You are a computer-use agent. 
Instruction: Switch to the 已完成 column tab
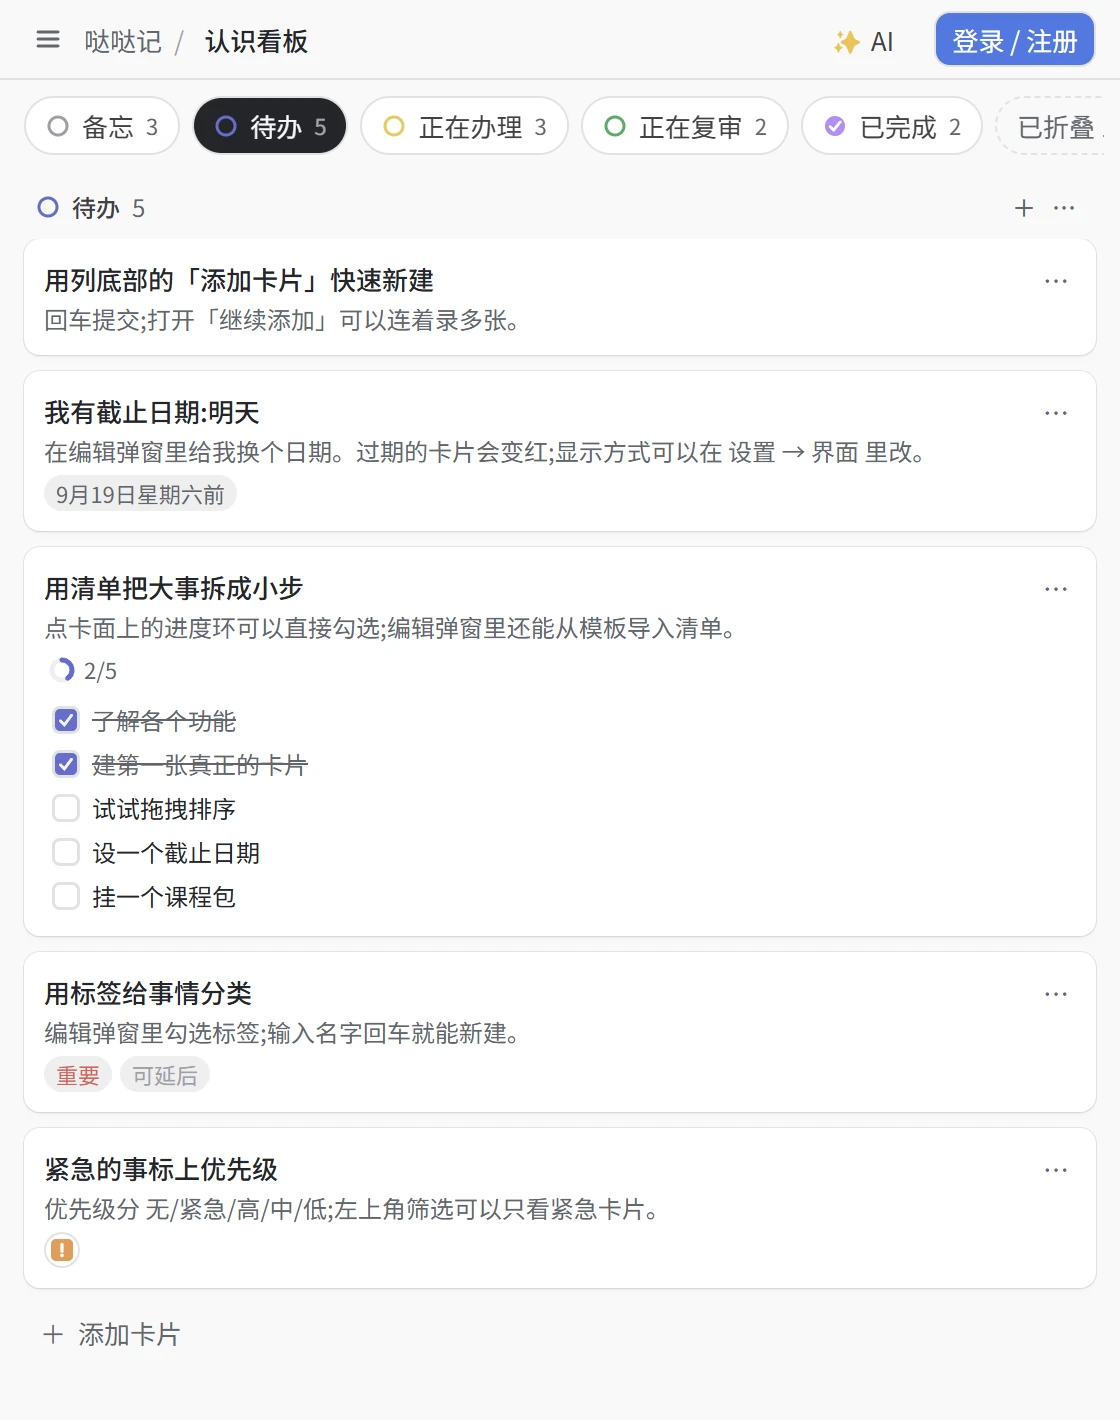click(892, 126)
